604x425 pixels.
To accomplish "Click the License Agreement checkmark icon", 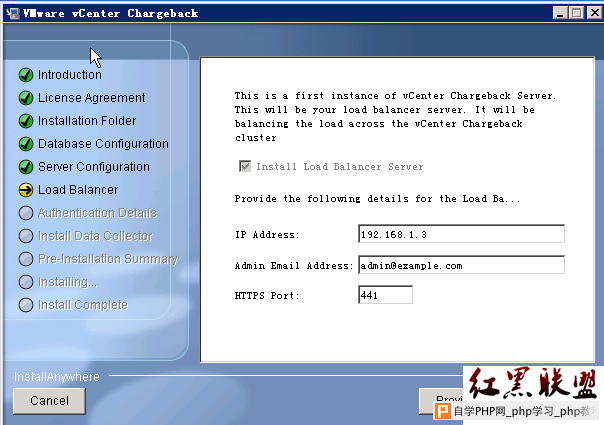I will (x=26, y=98).
